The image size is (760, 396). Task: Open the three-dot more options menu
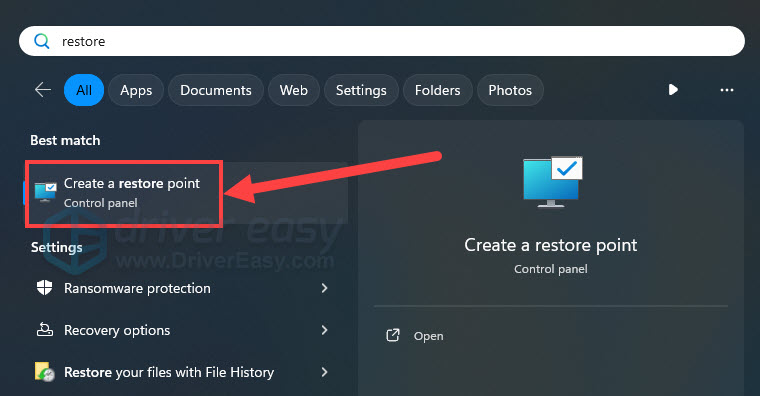[x=727, y=90]
